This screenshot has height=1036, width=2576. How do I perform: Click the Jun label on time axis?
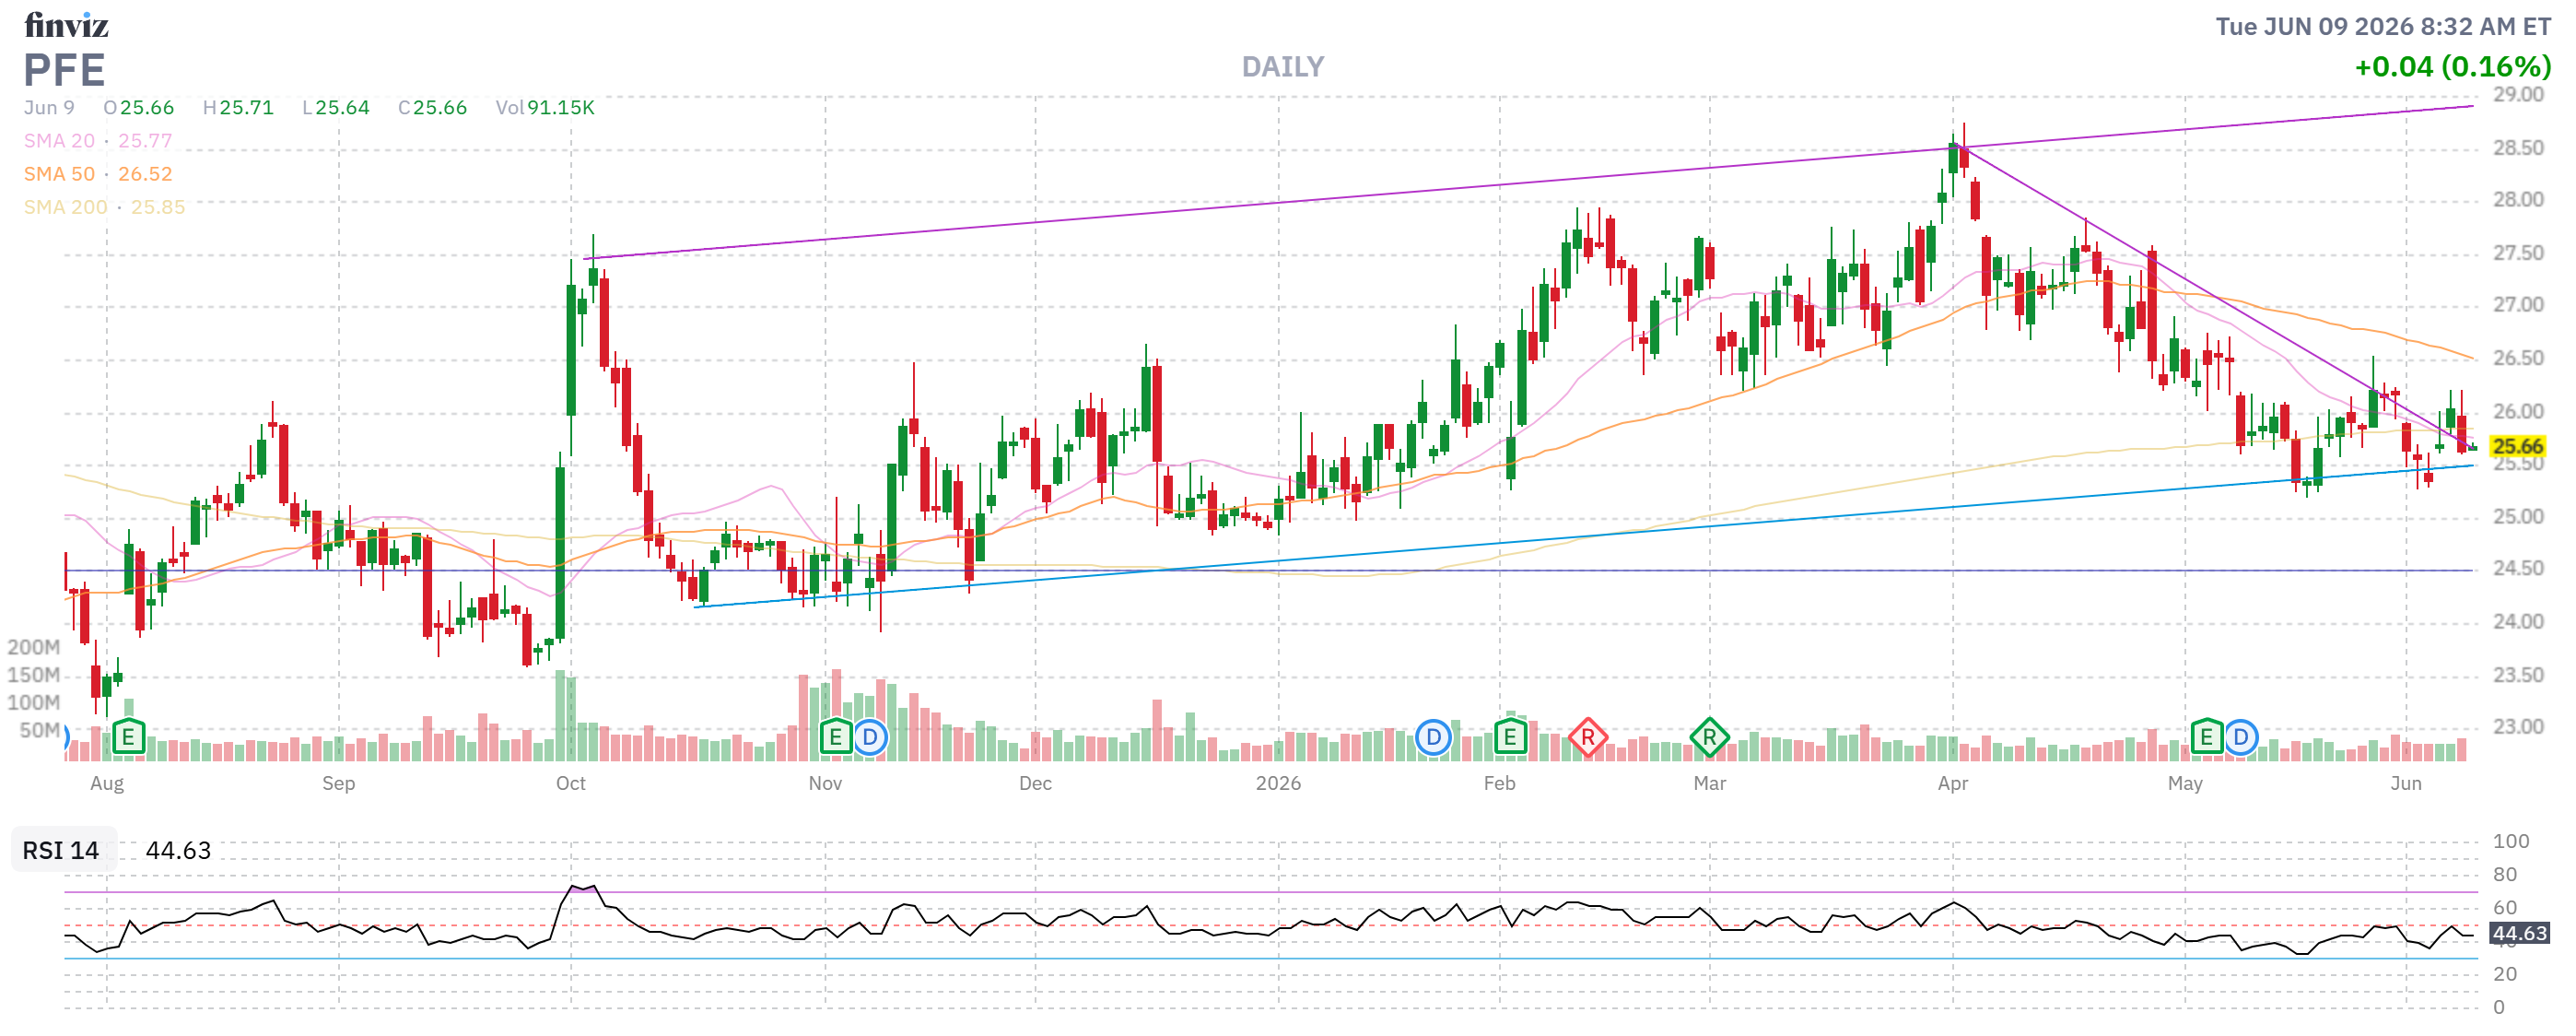click(2406, 783)
